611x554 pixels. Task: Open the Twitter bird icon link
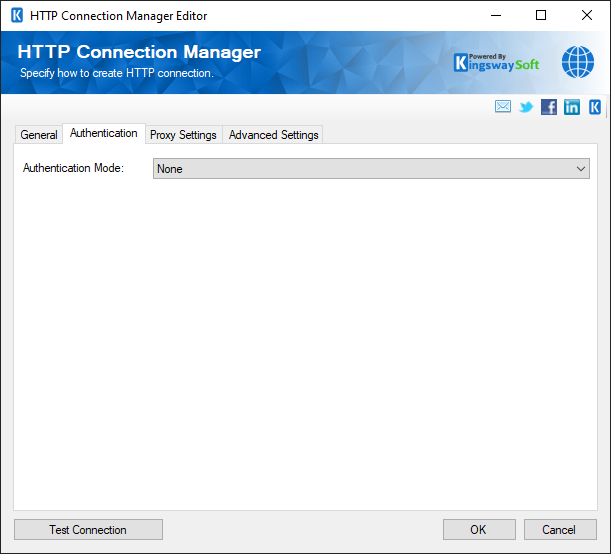pyautogui.click(x=526, y=107)
